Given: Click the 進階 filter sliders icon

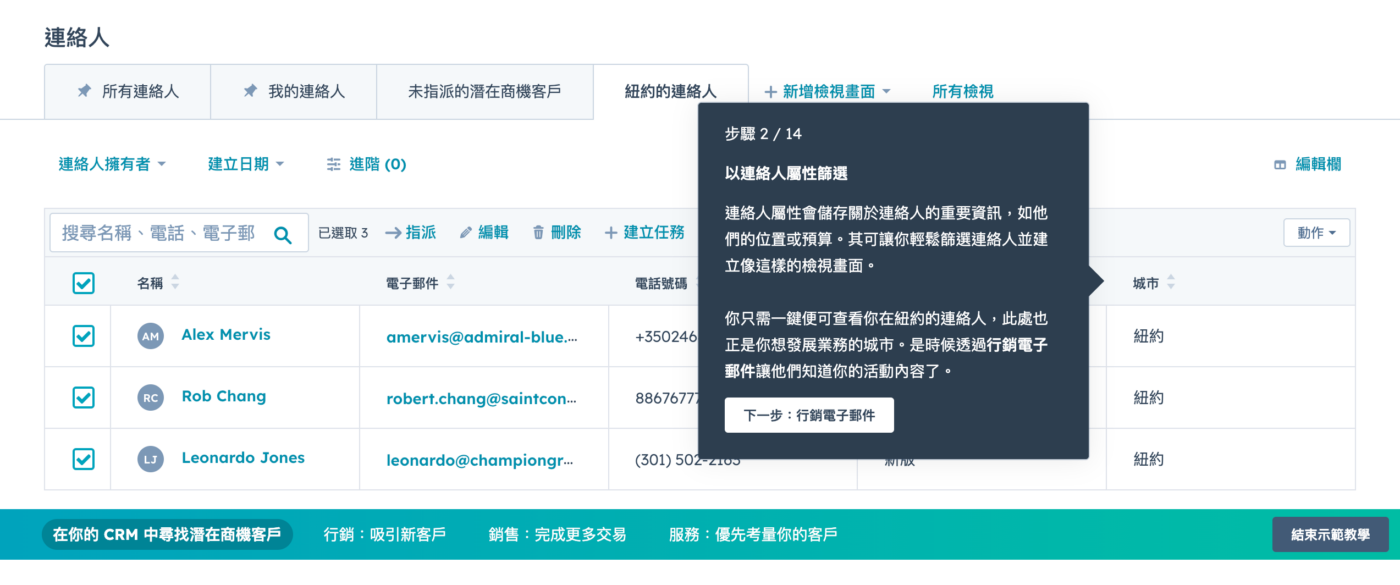Looking at the screenshot, I should pyautogui.click(x=334, y=164).
